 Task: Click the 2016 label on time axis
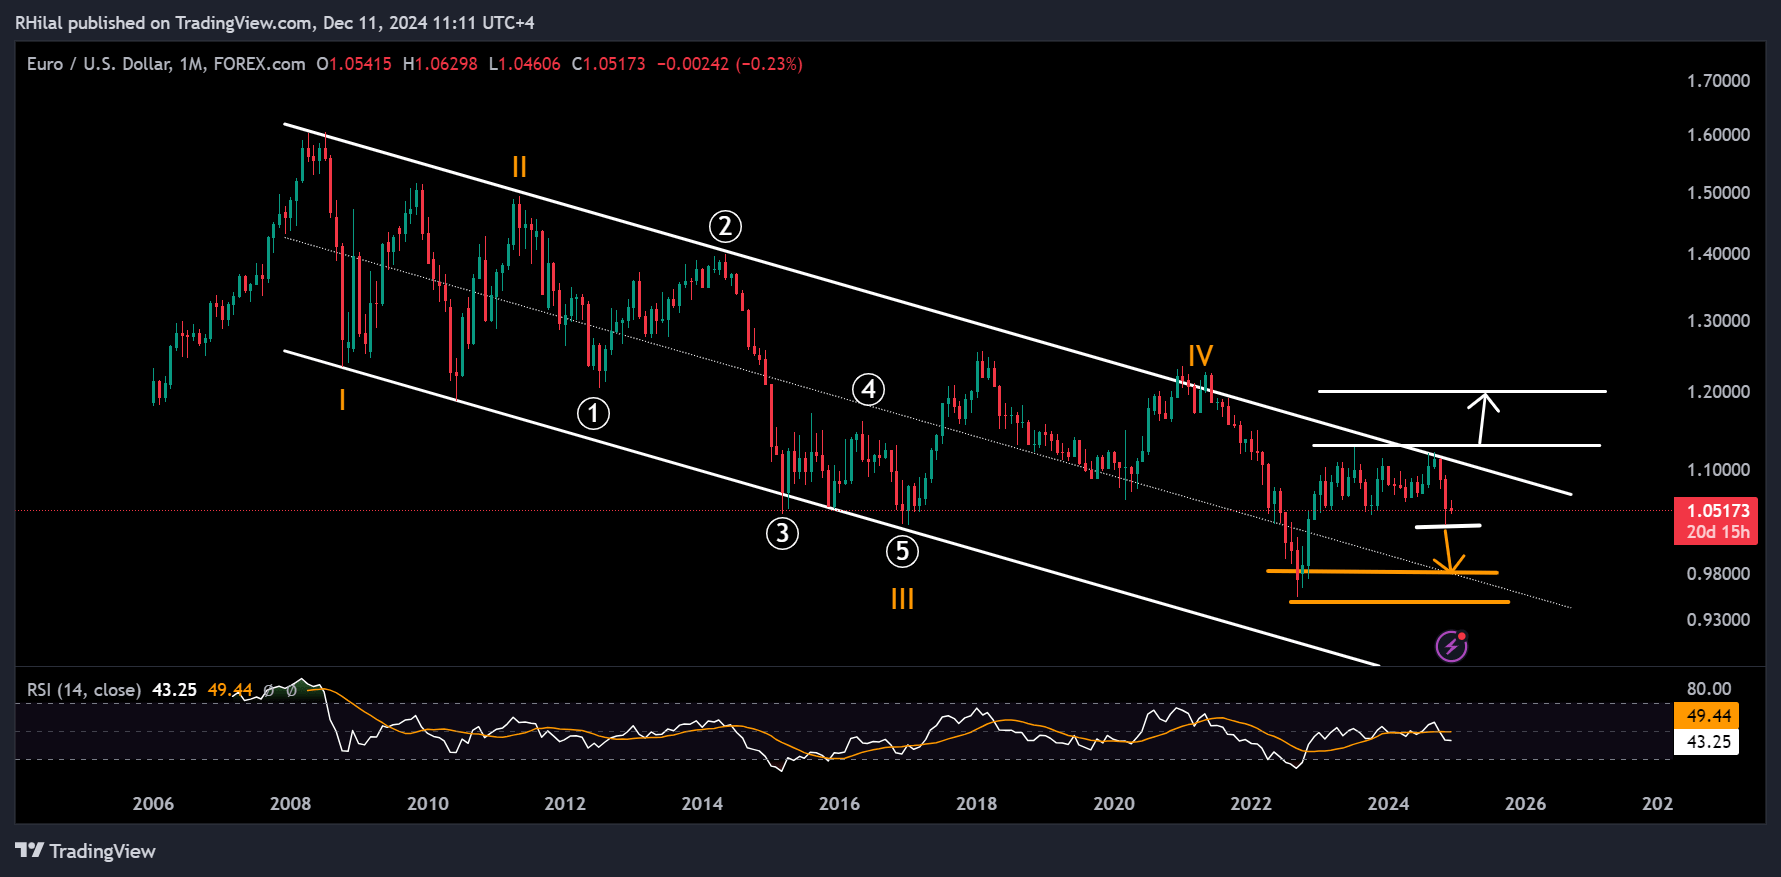pyautogui.click(x=839, y=804)
